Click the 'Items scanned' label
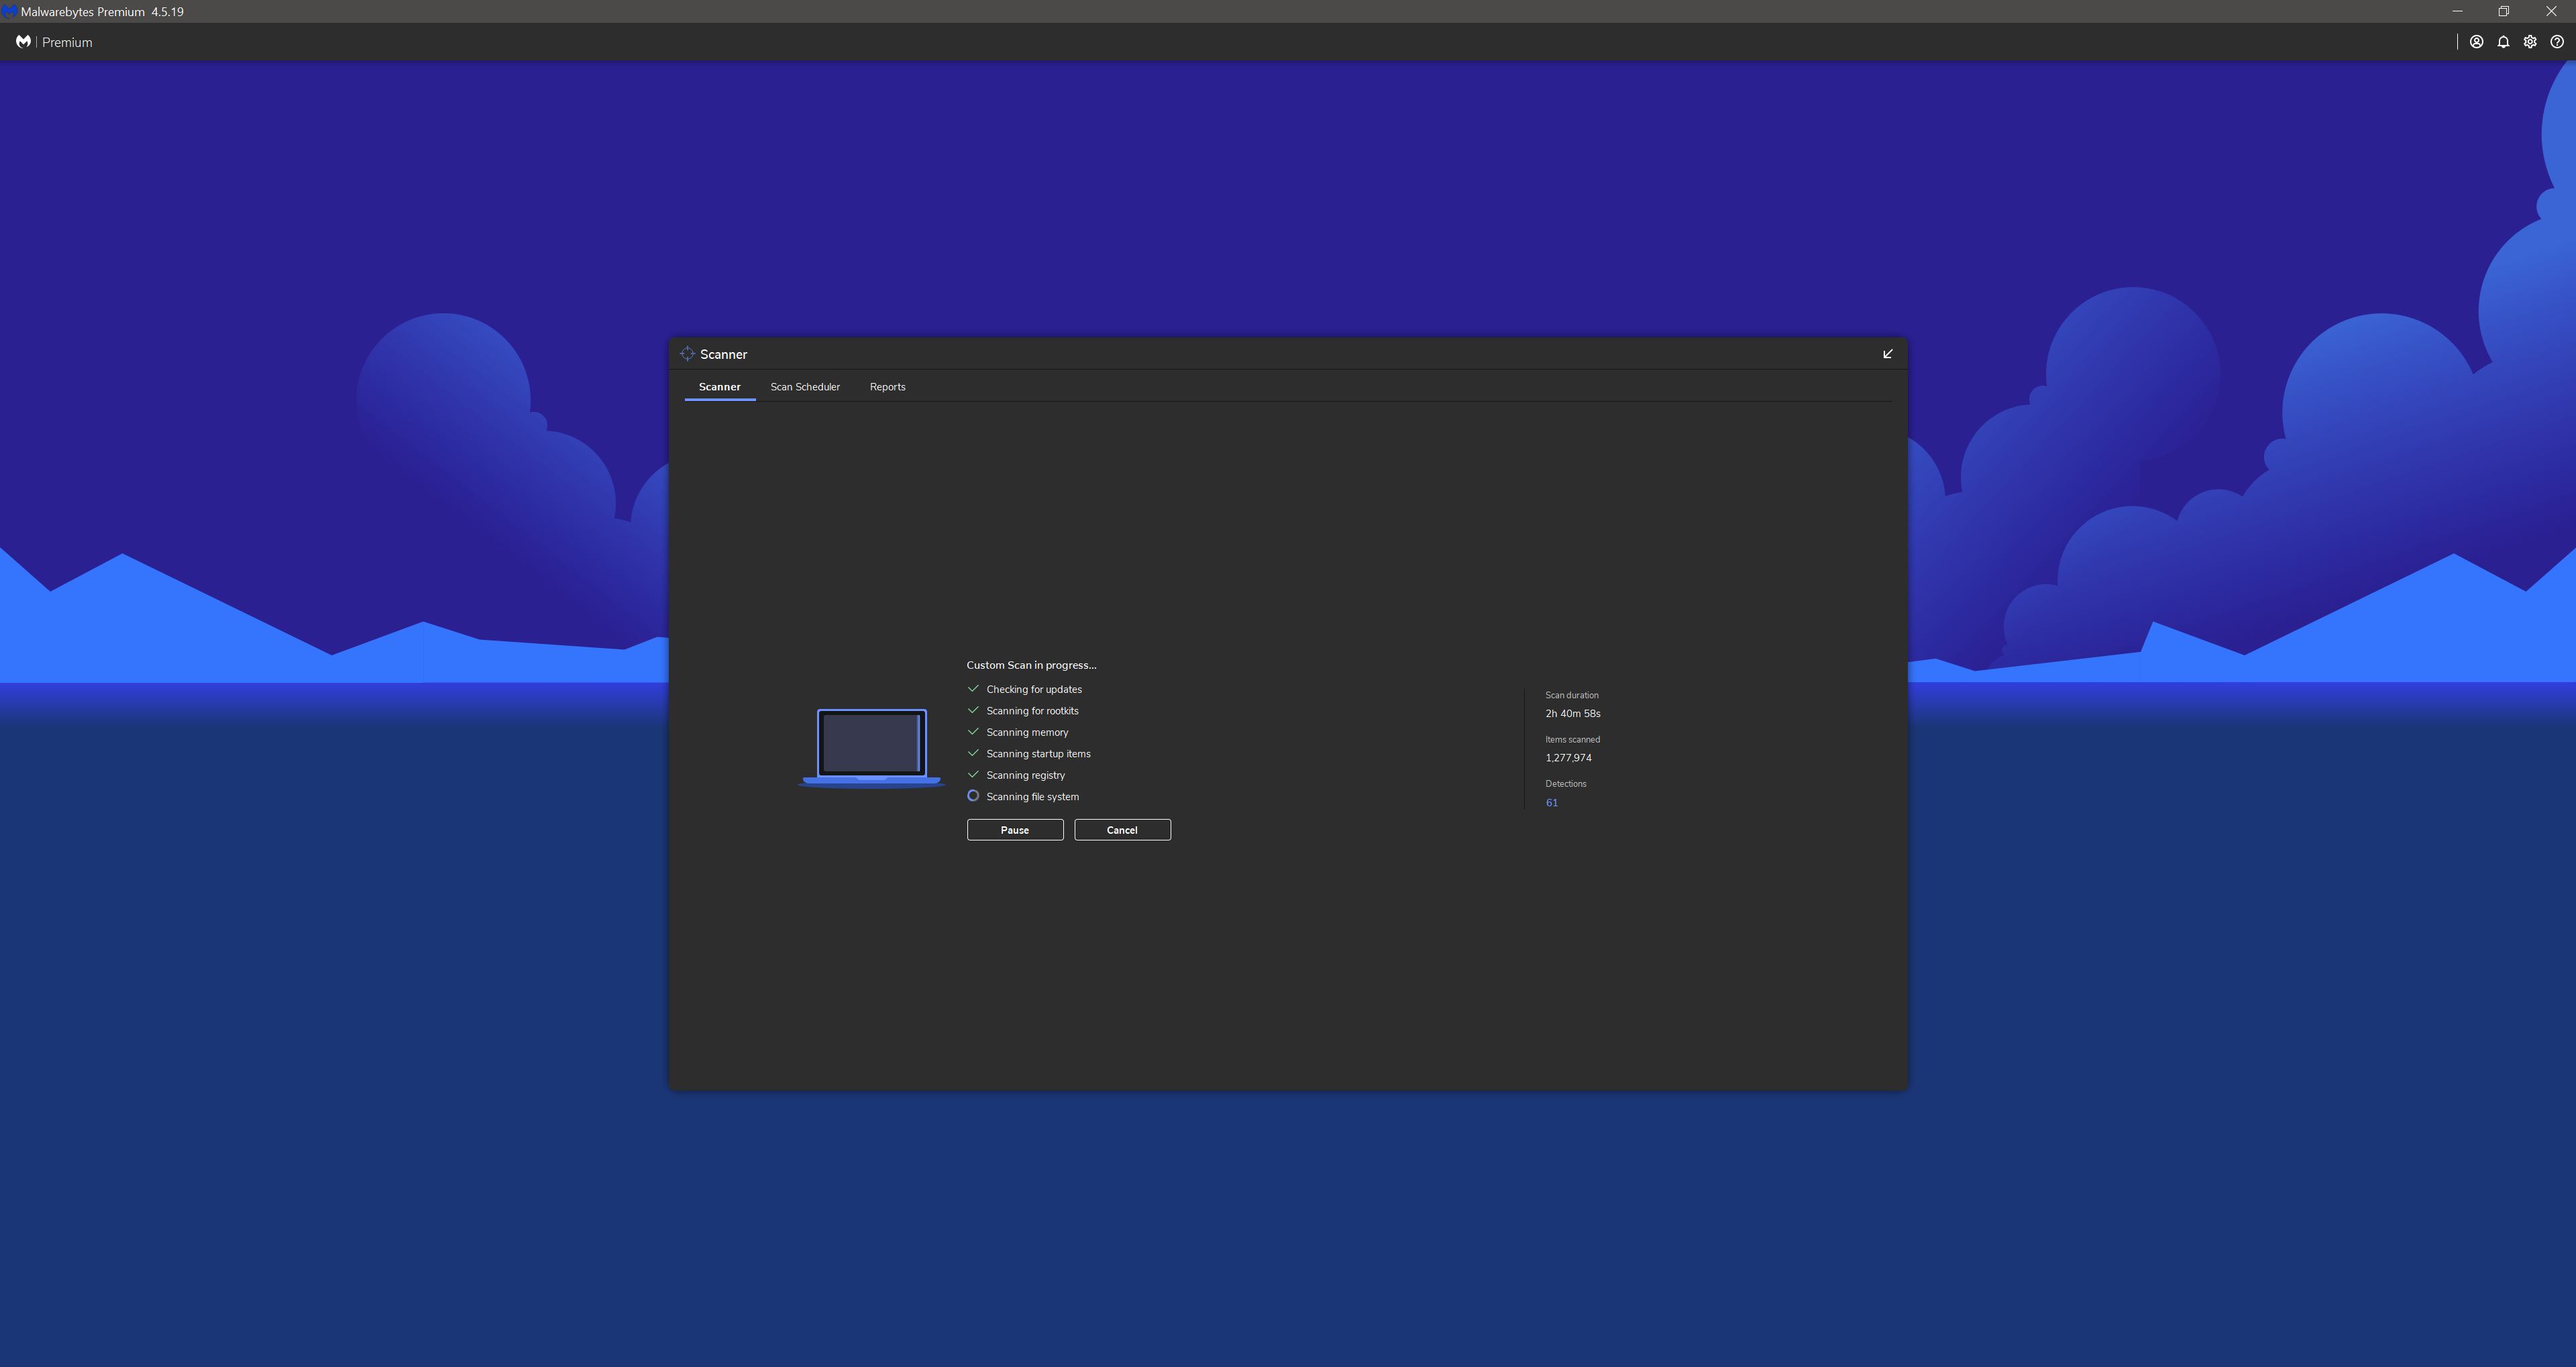The height and width of the screenshot is (1367, 2576). 1572,740
